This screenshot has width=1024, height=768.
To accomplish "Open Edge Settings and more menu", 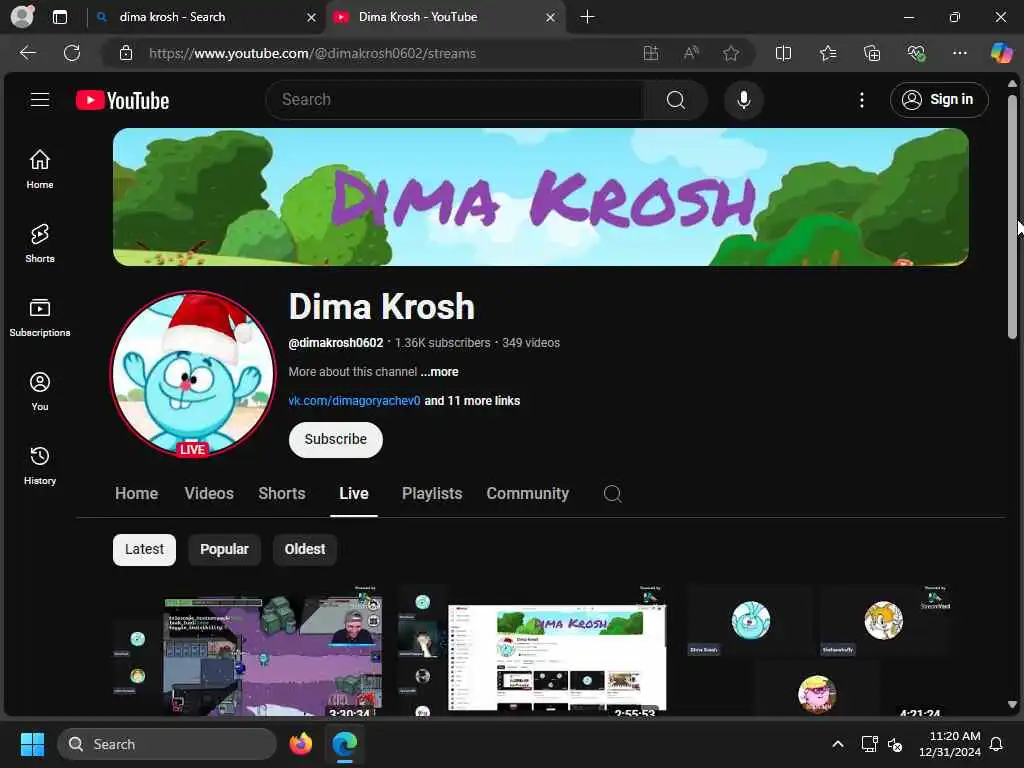I will [x=959, y=53].
